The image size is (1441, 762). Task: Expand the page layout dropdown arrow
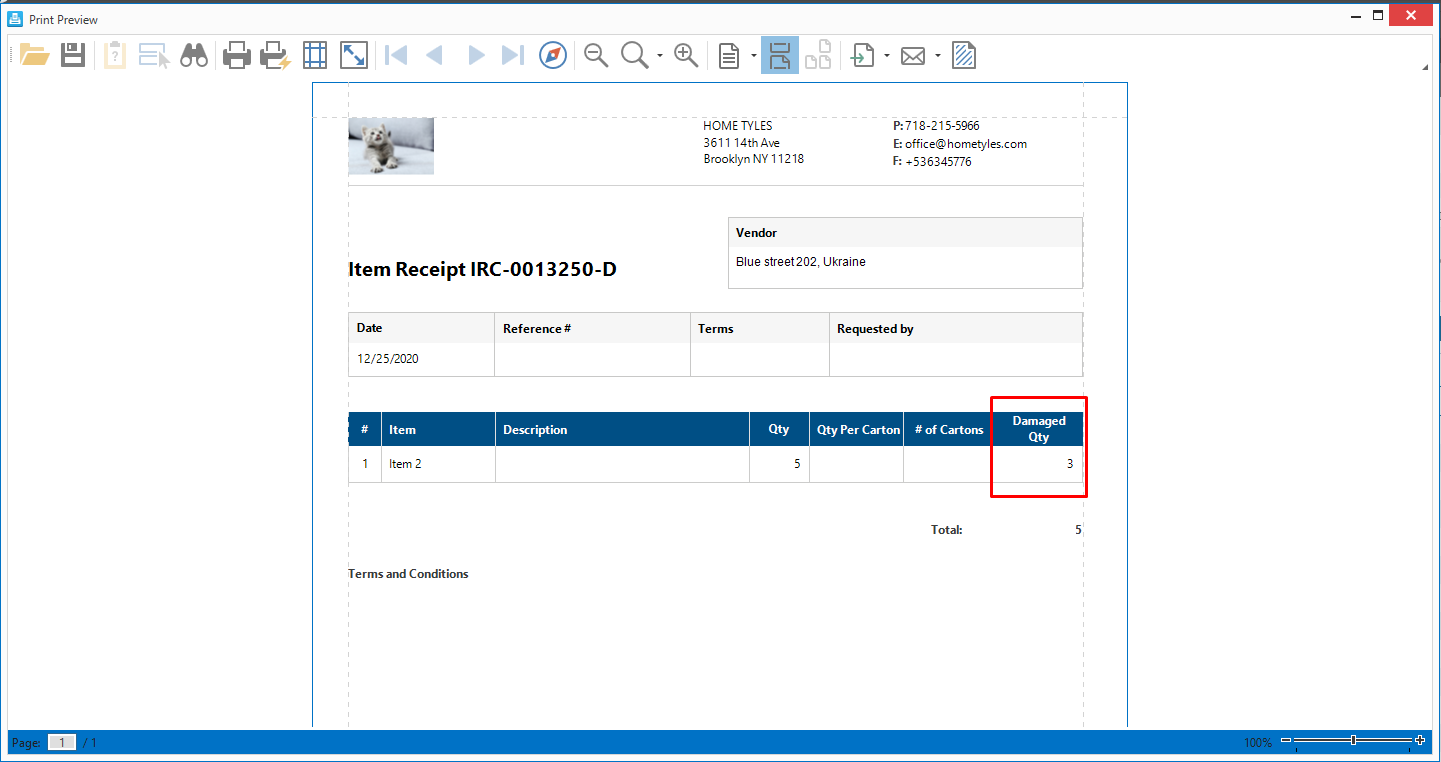tap(753, 56)
